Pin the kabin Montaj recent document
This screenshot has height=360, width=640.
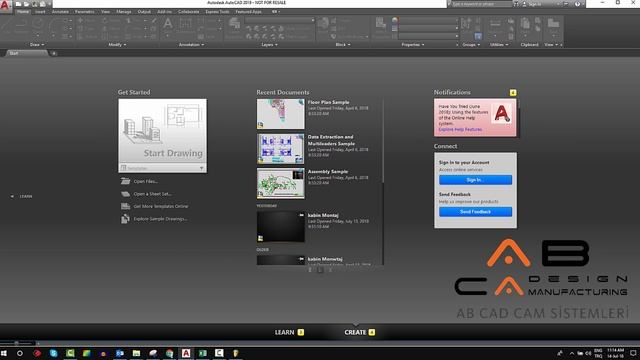[301, 215]
